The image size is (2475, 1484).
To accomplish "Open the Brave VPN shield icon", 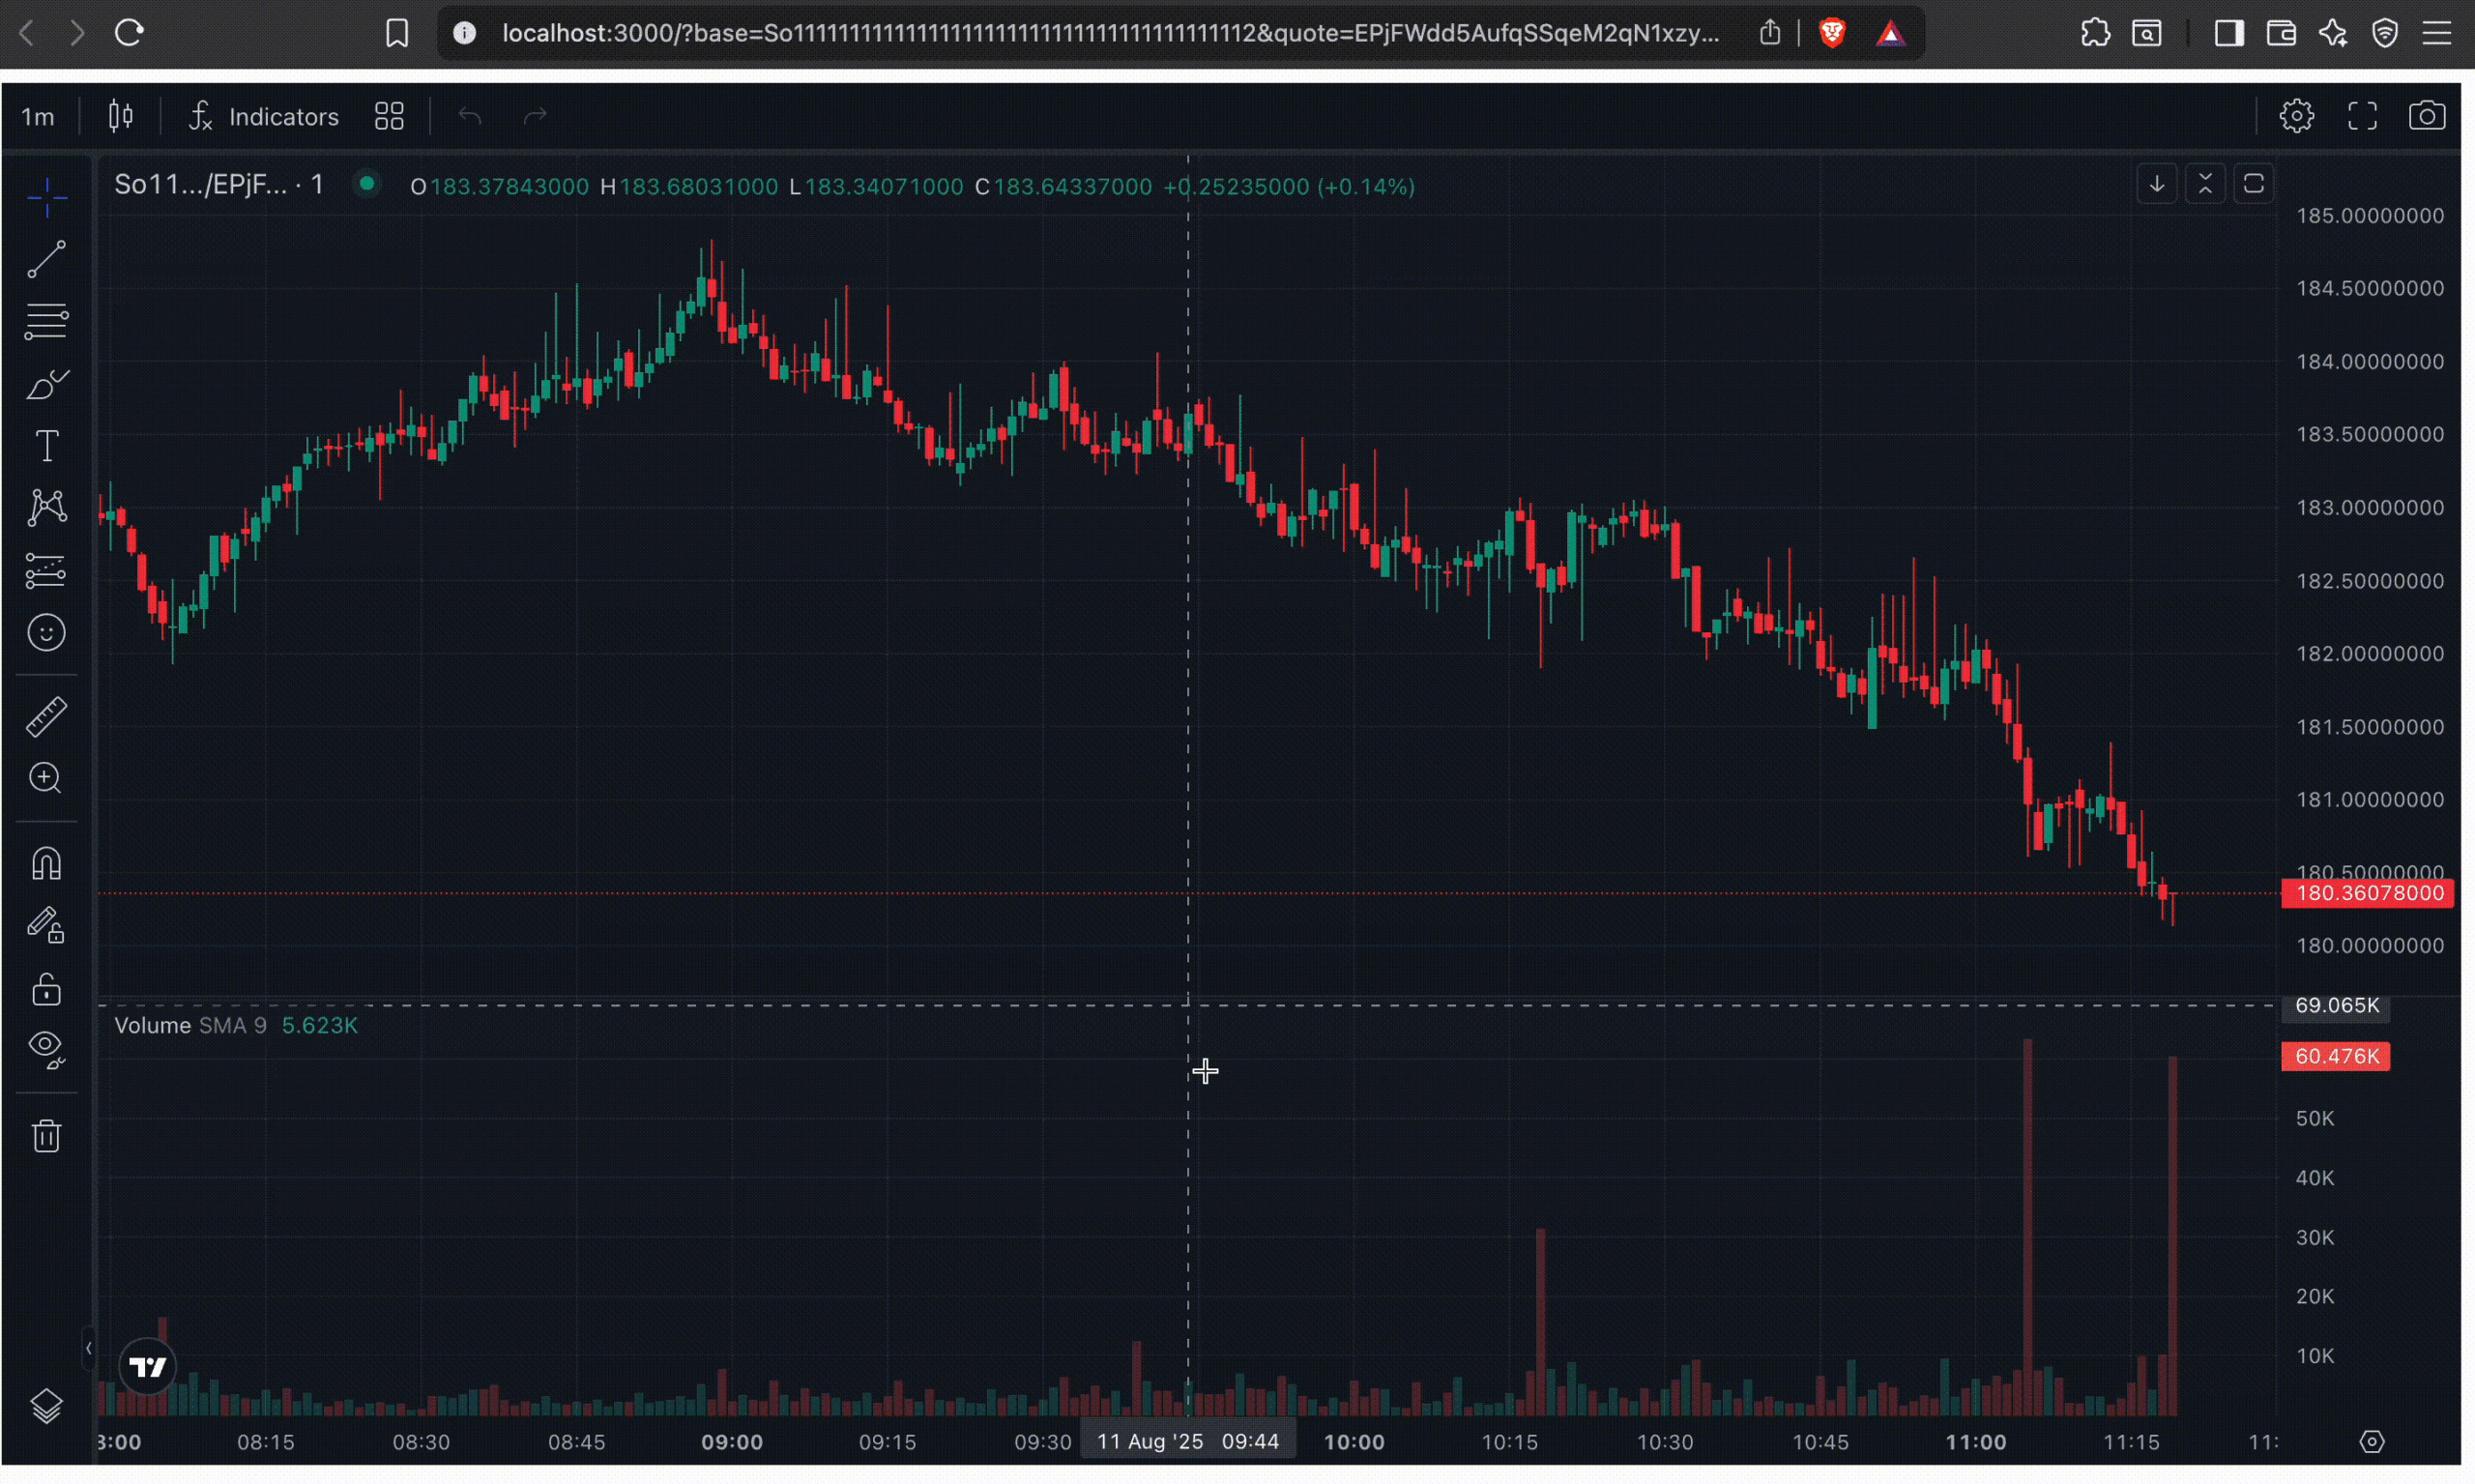I will click(2385, 33).
